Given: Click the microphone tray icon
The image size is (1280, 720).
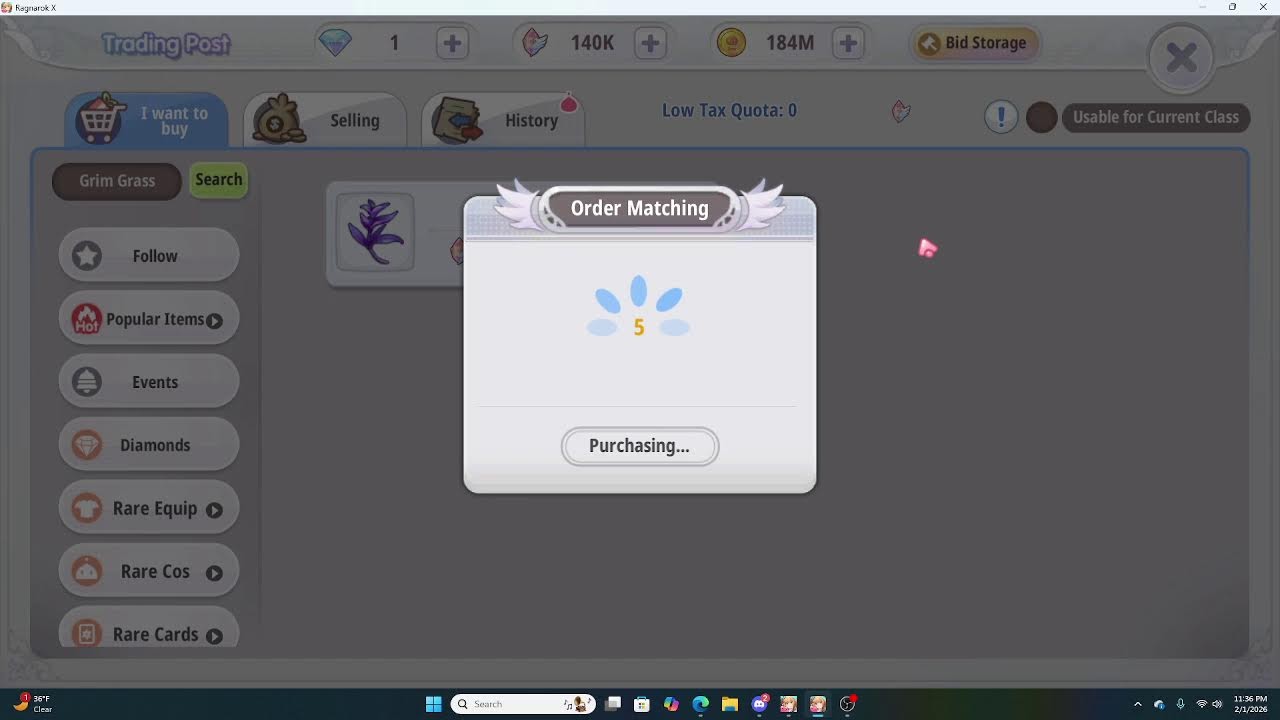Looking at the screenshot, I should (1181, 704).
